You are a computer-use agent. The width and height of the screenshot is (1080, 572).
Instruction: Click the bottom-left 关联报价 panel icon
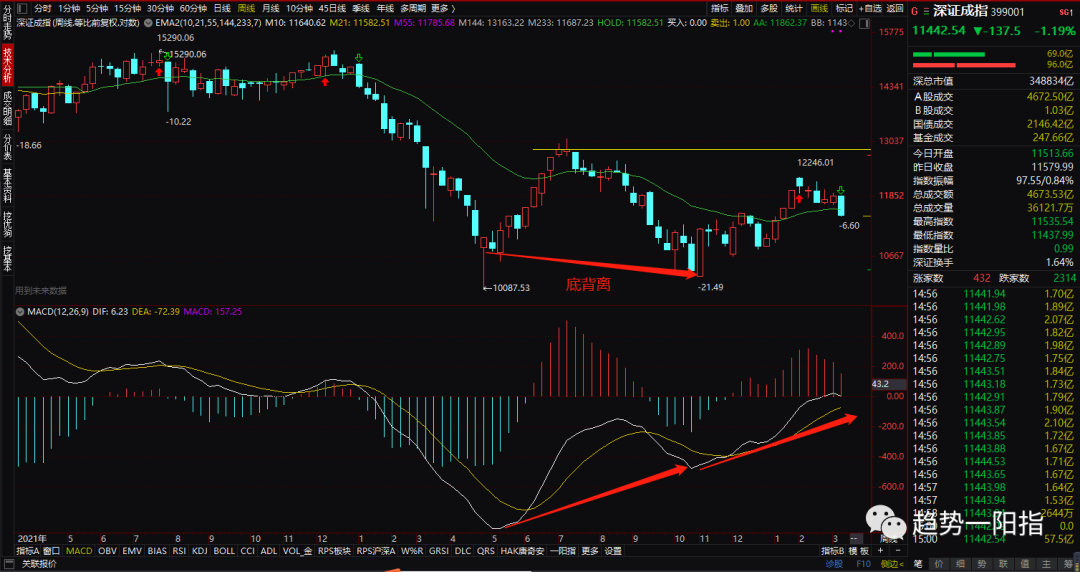tap(8, 564)
